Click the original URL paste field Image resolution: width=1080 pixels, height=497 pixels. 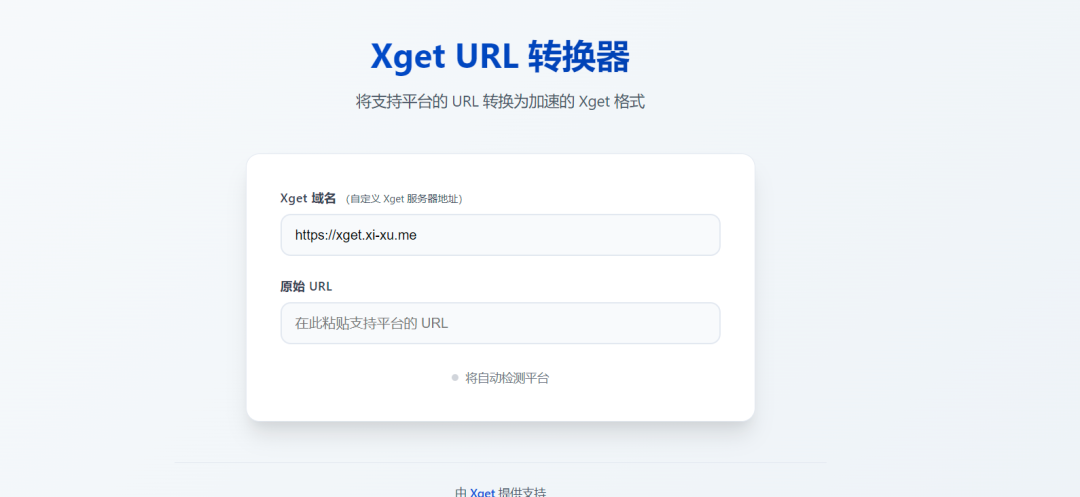click(x=500, y=323)
